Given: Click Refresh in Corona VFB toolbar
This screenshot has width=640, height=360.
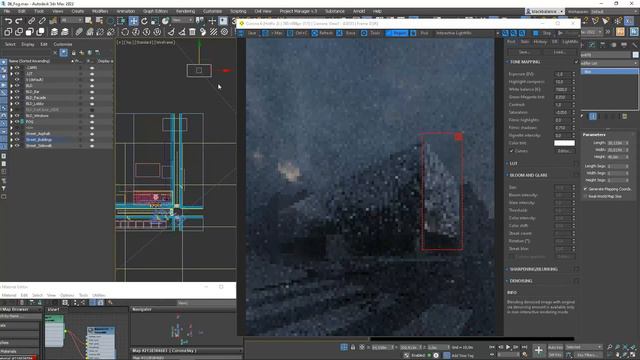Looking at the screenshot, I should tap(322, 33).
